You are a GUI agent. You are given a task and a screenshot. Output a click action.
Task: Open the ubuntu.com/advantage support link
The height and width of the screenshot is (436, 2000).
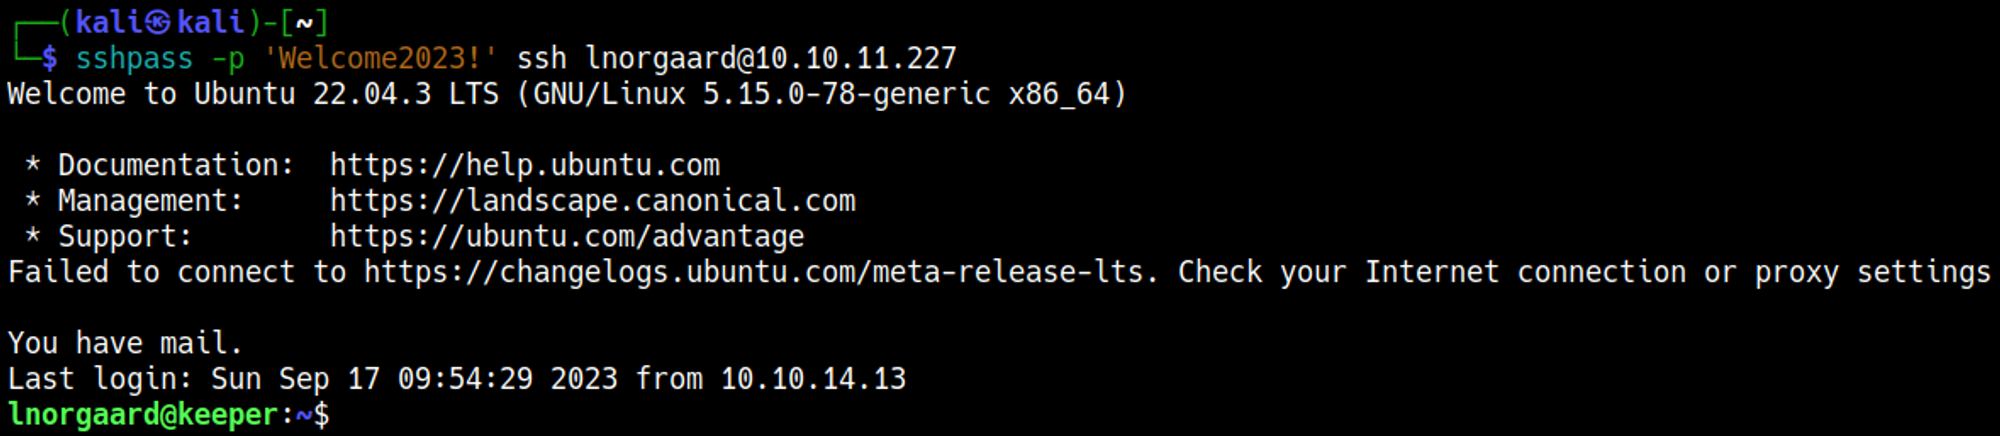click(566, 237)
